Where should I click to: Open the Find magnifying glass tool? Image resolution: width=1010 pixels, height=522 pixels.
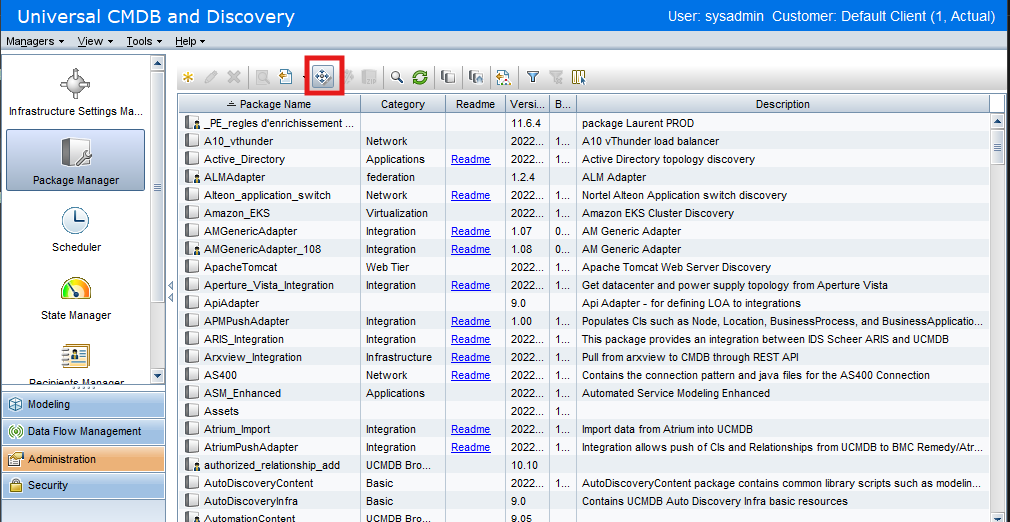point(397,78)
